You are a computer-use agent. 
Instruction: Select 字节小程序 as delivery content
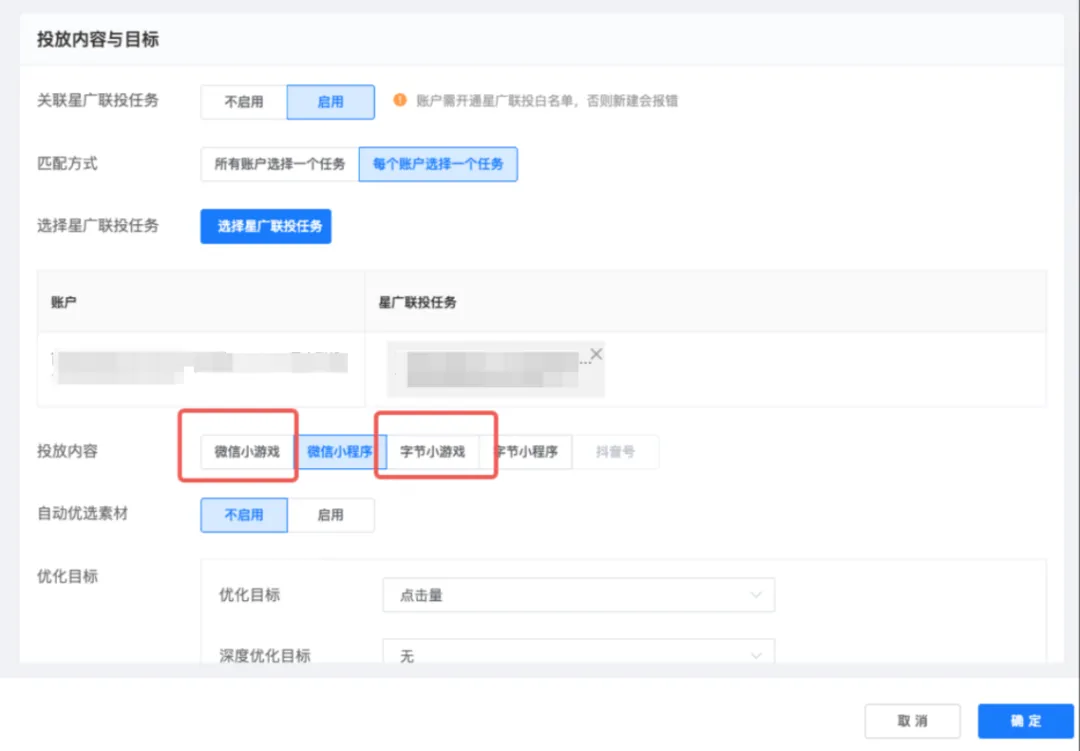pos(526,452)
